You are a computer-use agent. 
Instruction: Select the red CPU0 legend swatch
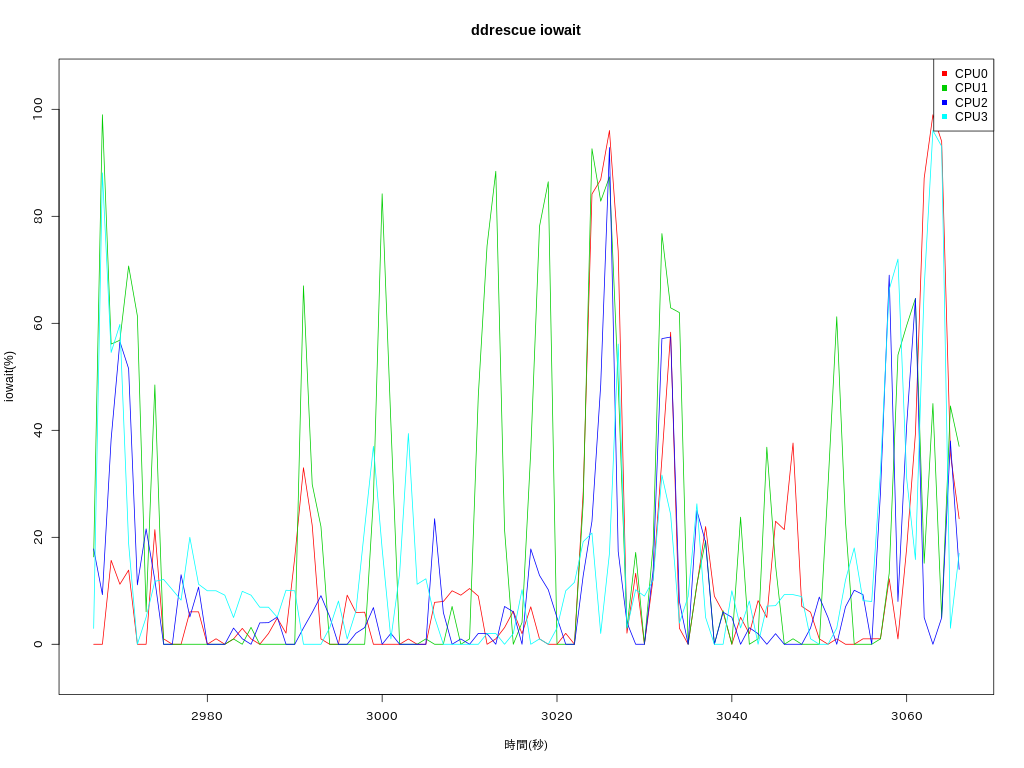944,73
